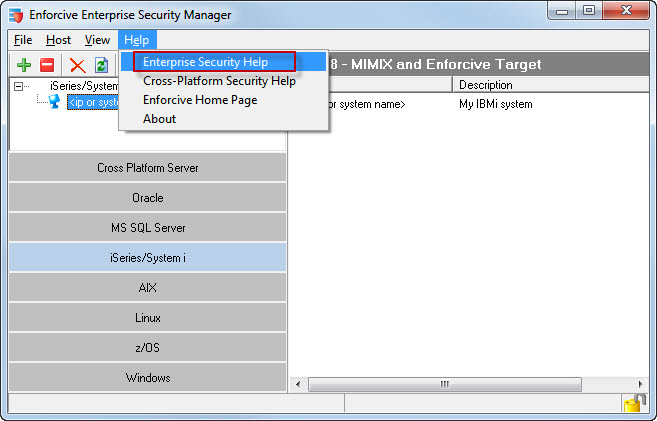
Task: Click the red X delete icon
Action: pos(78,65)
